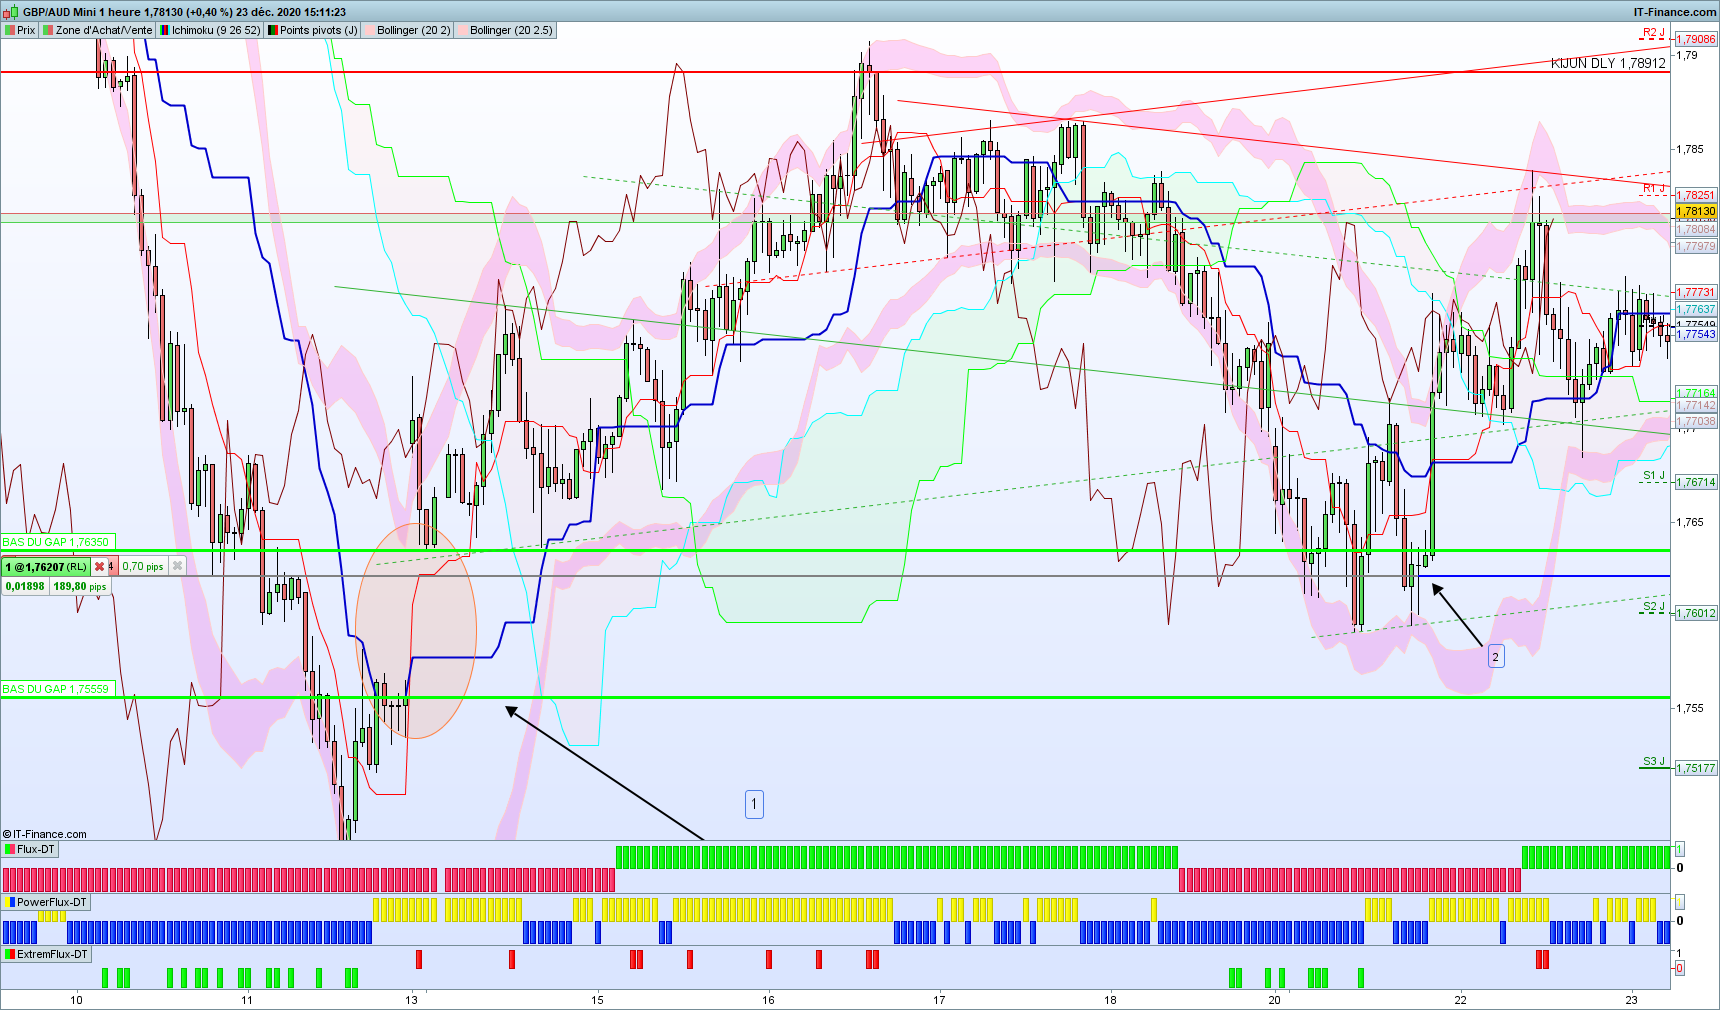Select the BAS DU GAP 1,75559 label
Image resolution: width=1720 pixels, height=1010 pixels.
pyautogui.click(x=56, y=689)
